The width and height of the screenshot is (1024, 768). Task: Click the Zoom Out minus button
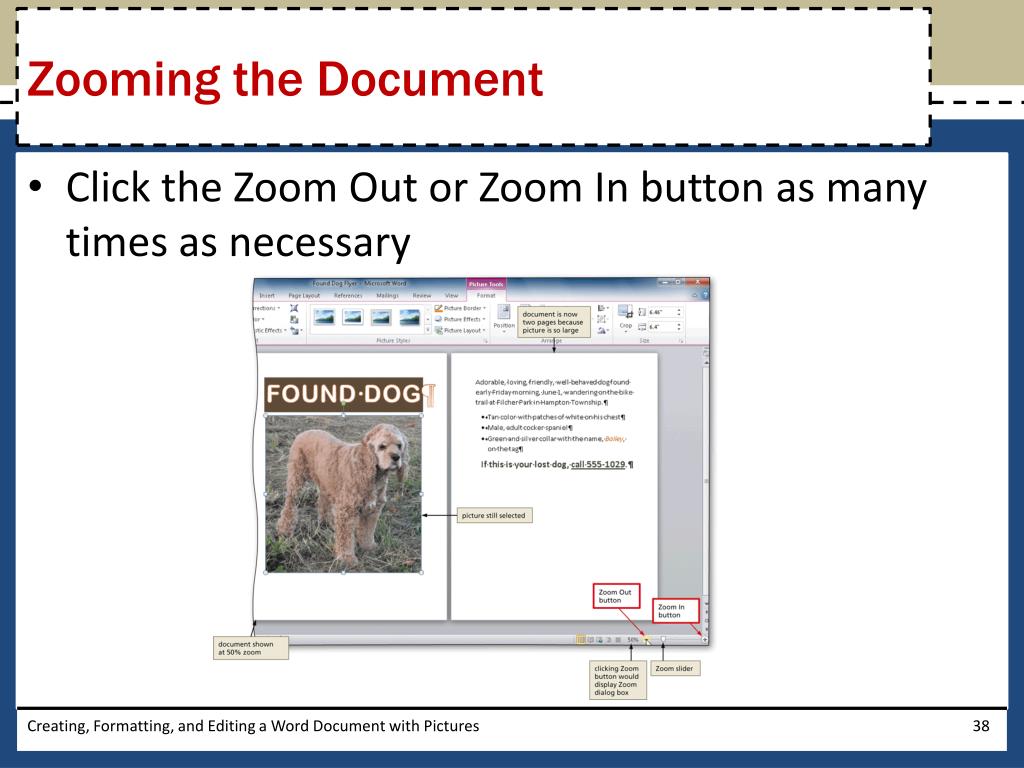point(647,639)
